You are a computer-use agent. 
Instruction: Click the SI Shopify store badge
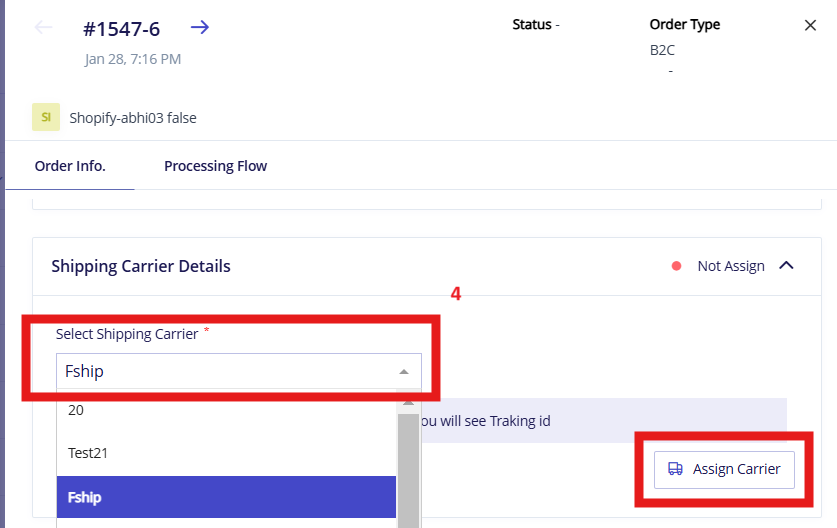tap(46, 117)
